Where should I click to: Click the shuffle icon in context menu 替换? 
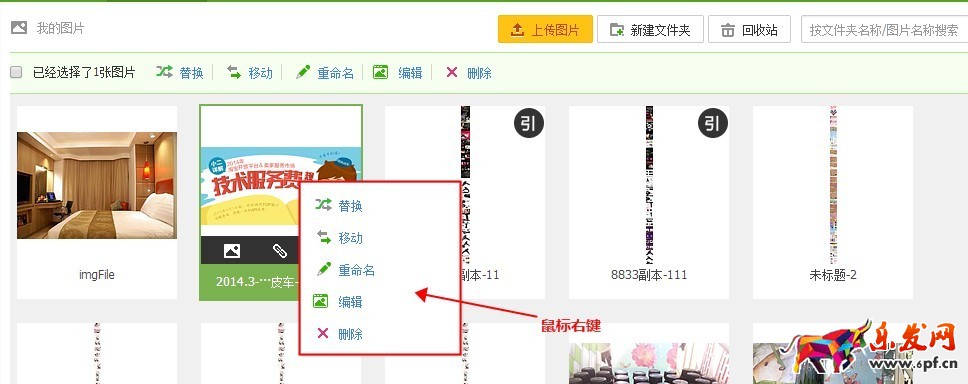coord(323,205)
